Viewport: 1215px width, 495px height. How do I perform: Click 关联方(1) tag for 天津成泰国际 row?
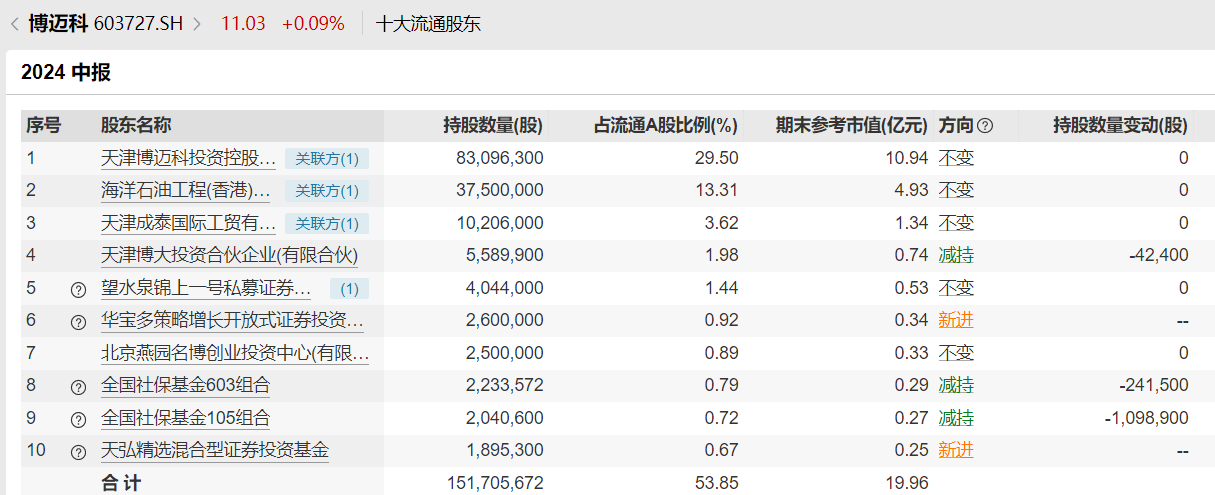click(x=327, y=223)
